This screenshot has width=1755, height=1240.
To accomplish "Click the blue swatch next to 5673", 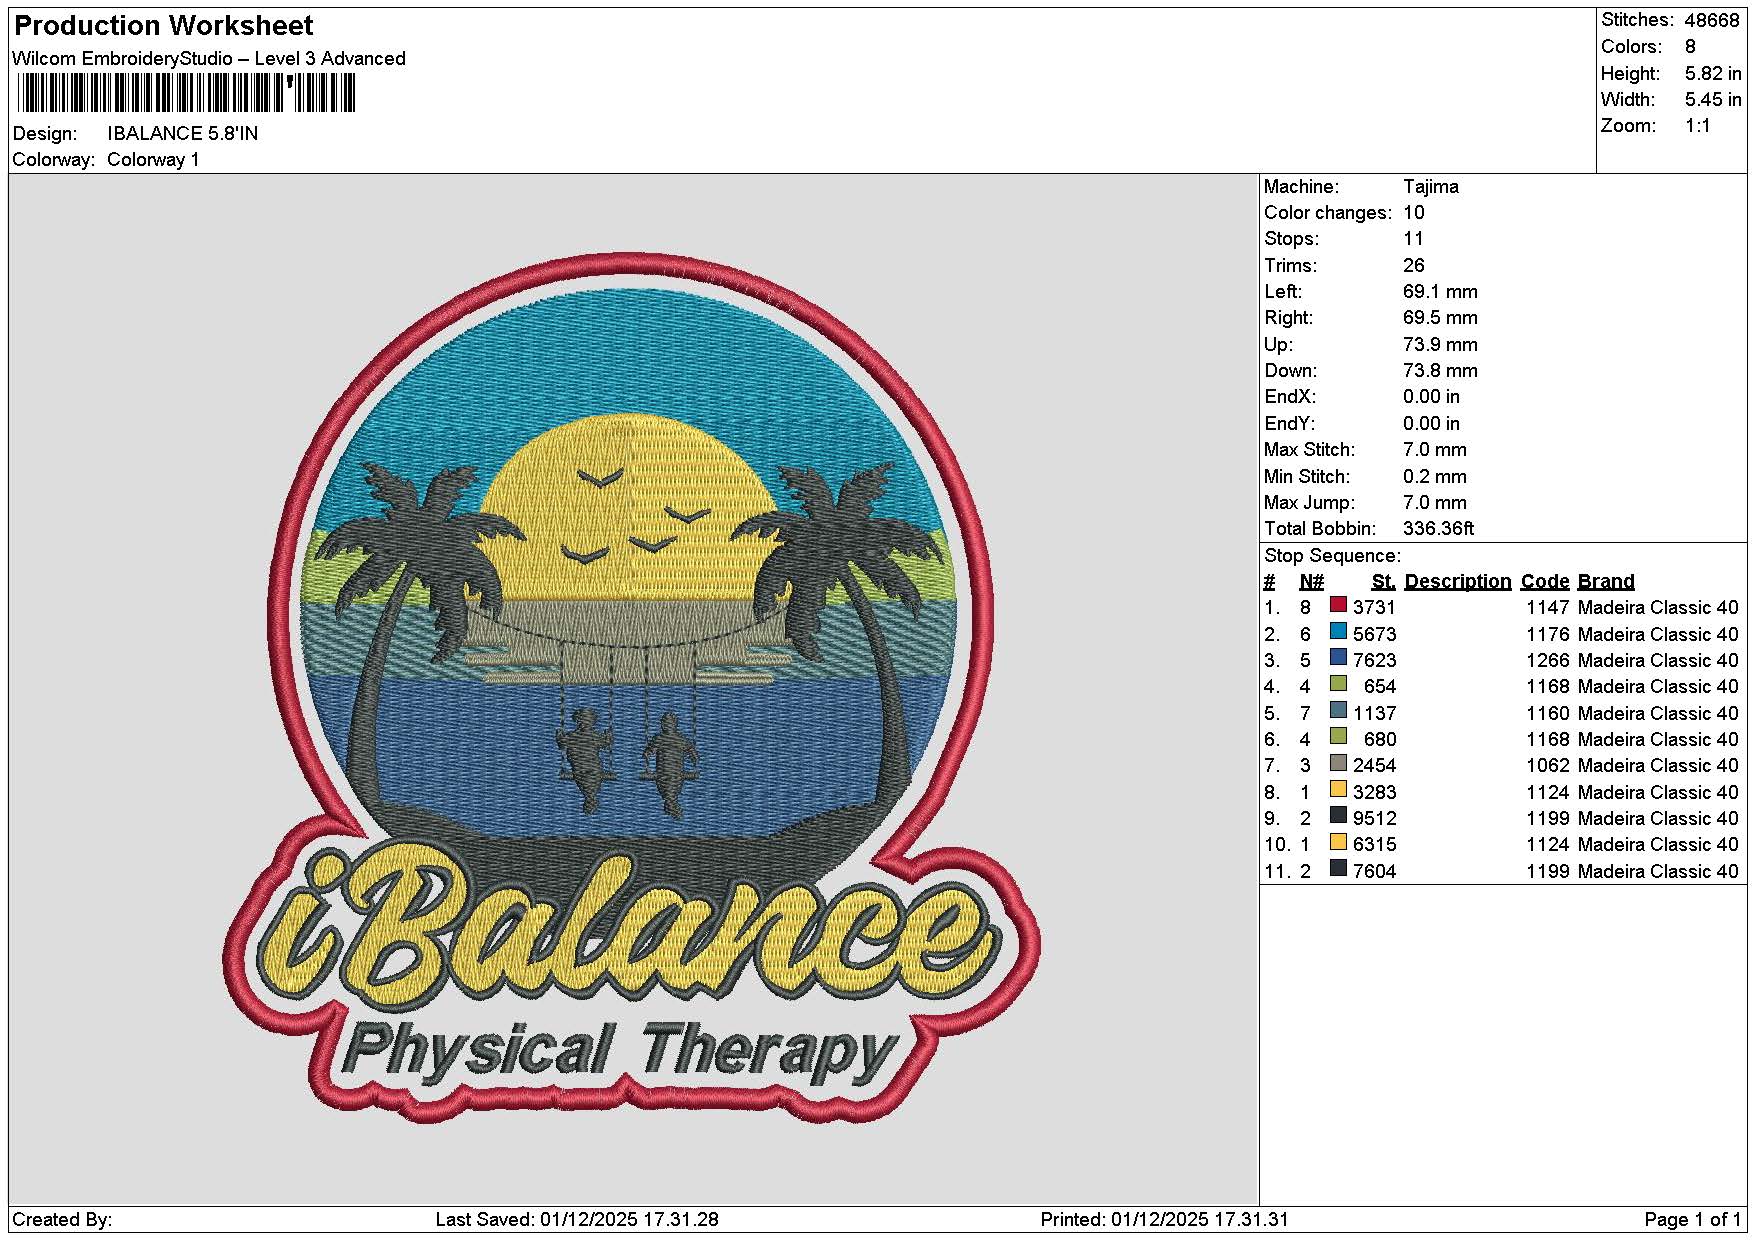I will 1338,631.
